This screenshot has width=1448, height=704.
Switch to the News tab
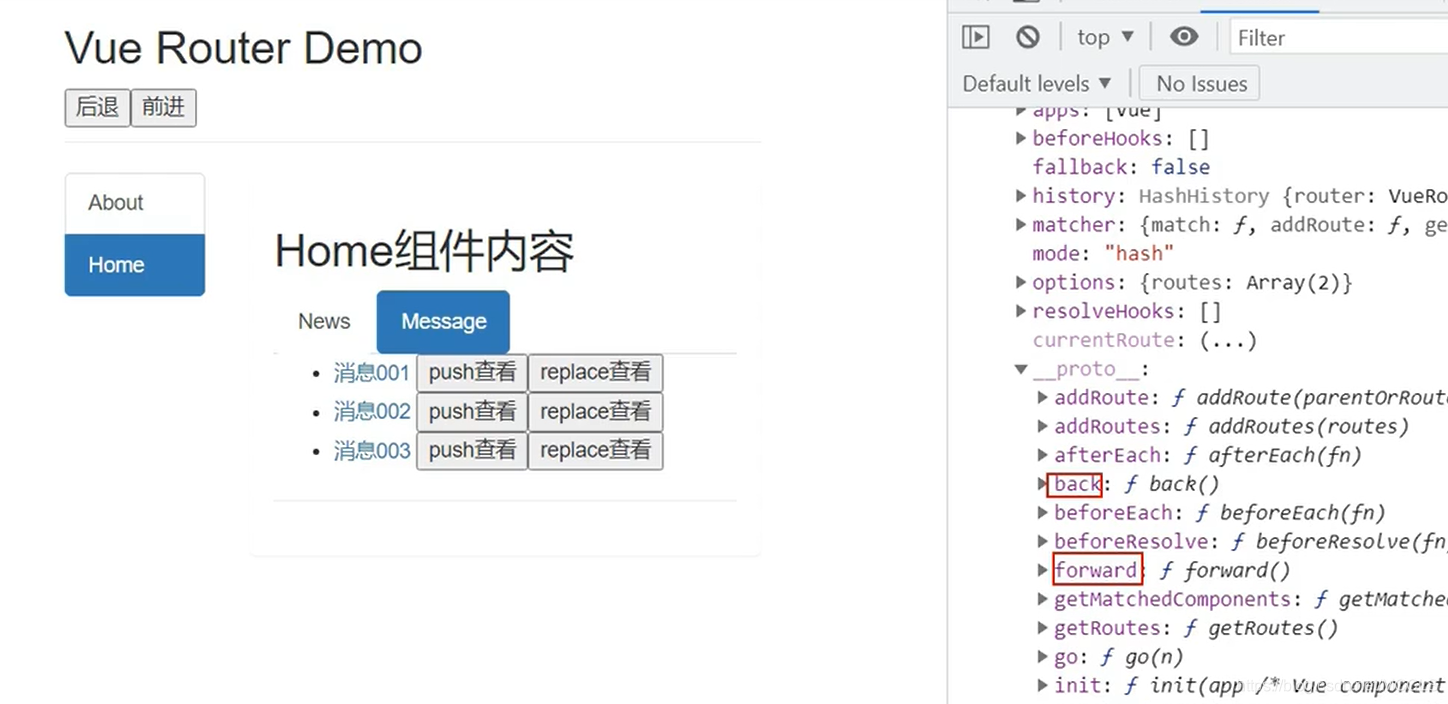(x=324, y=321)
